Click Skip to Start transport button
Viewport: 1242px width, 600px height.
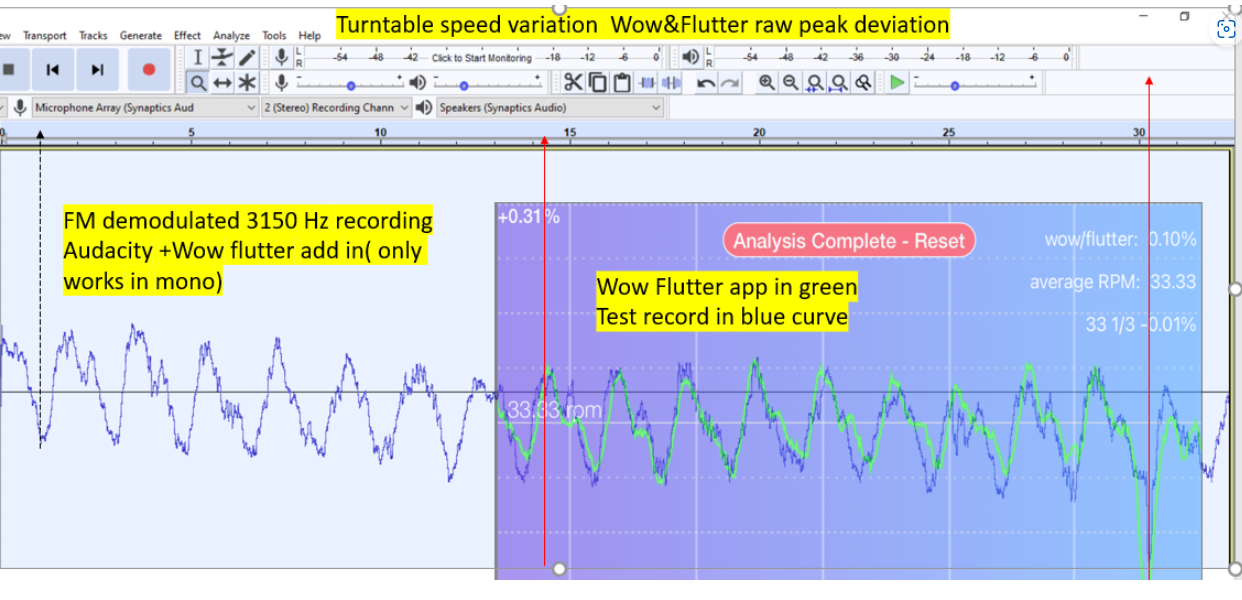click(53, 70)
